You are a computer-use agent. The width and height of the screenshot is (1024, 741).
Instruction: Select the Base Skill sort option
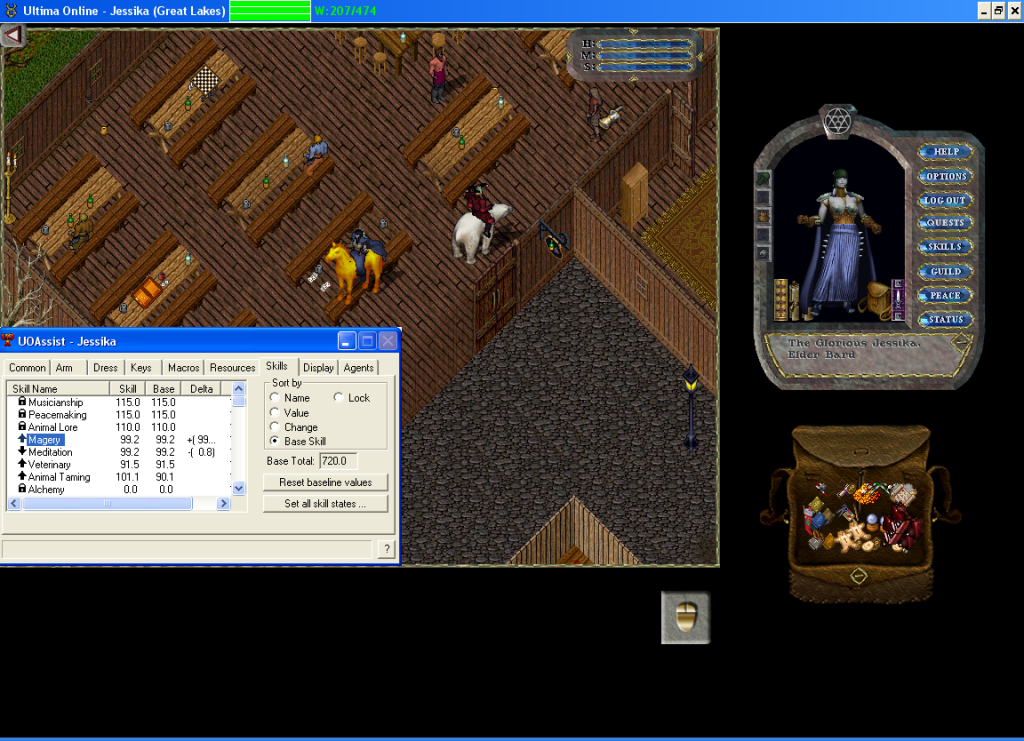[298, 441]
